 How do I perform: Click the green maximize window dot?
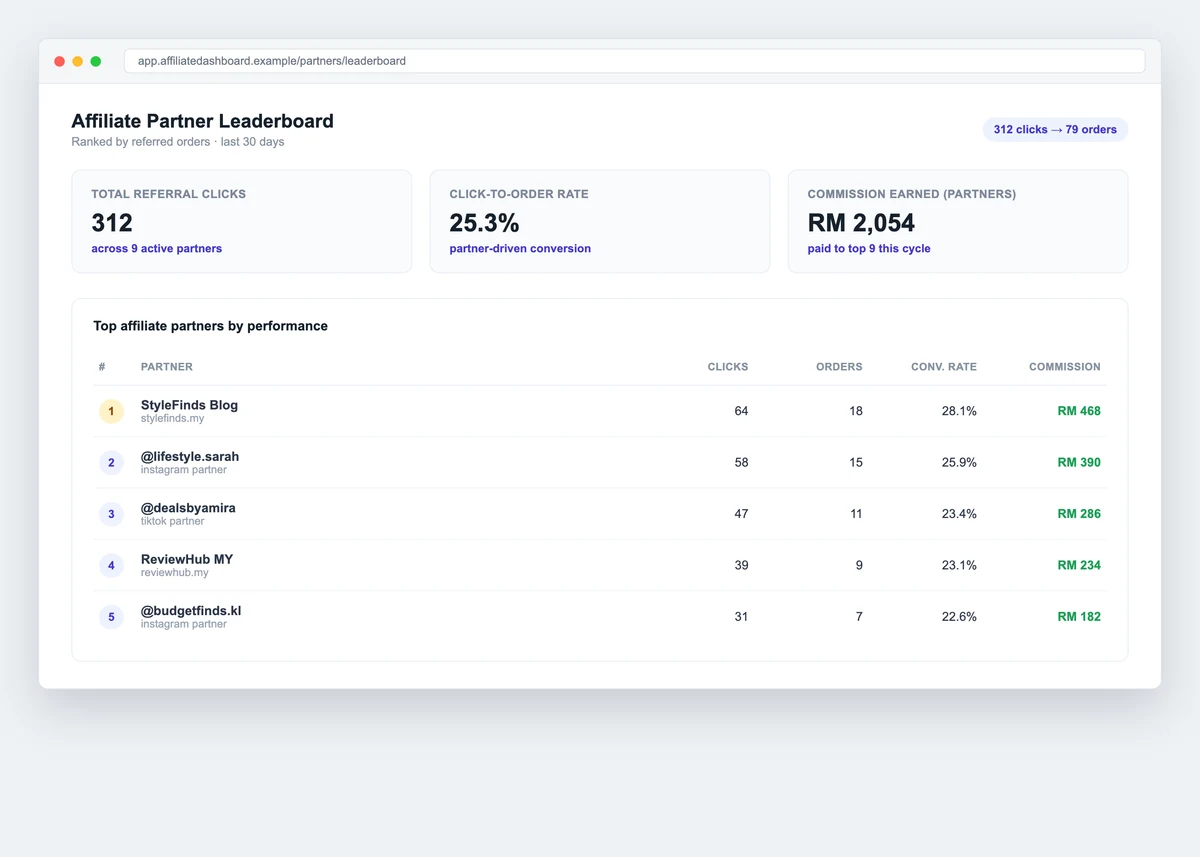[96, 61]
